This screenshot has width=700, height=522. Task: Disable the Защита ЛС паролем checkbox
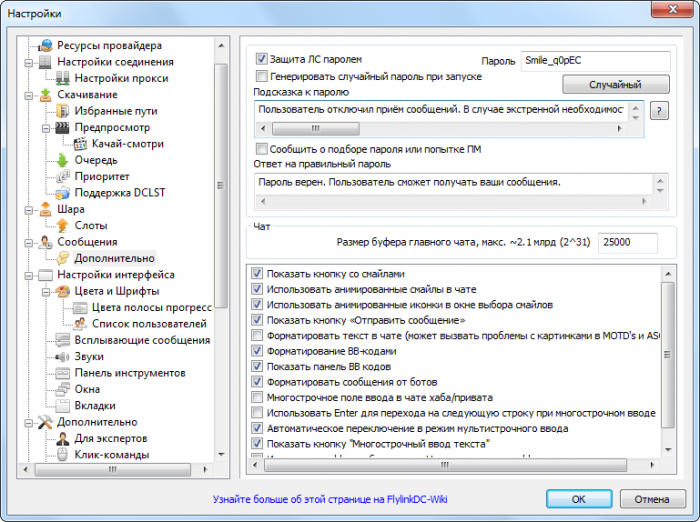click(262, 59)
